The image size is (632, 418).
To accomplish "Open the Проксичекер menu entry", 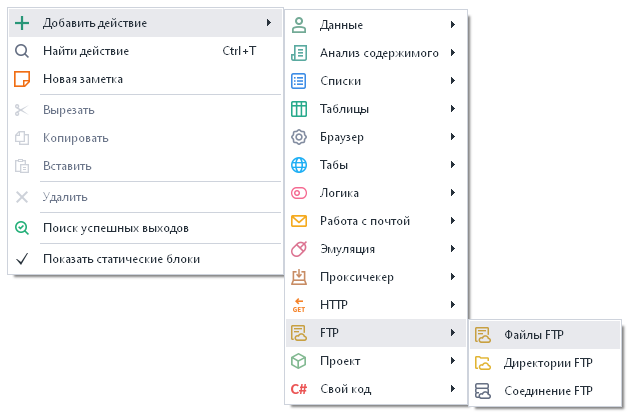I will tap(355, 277).
